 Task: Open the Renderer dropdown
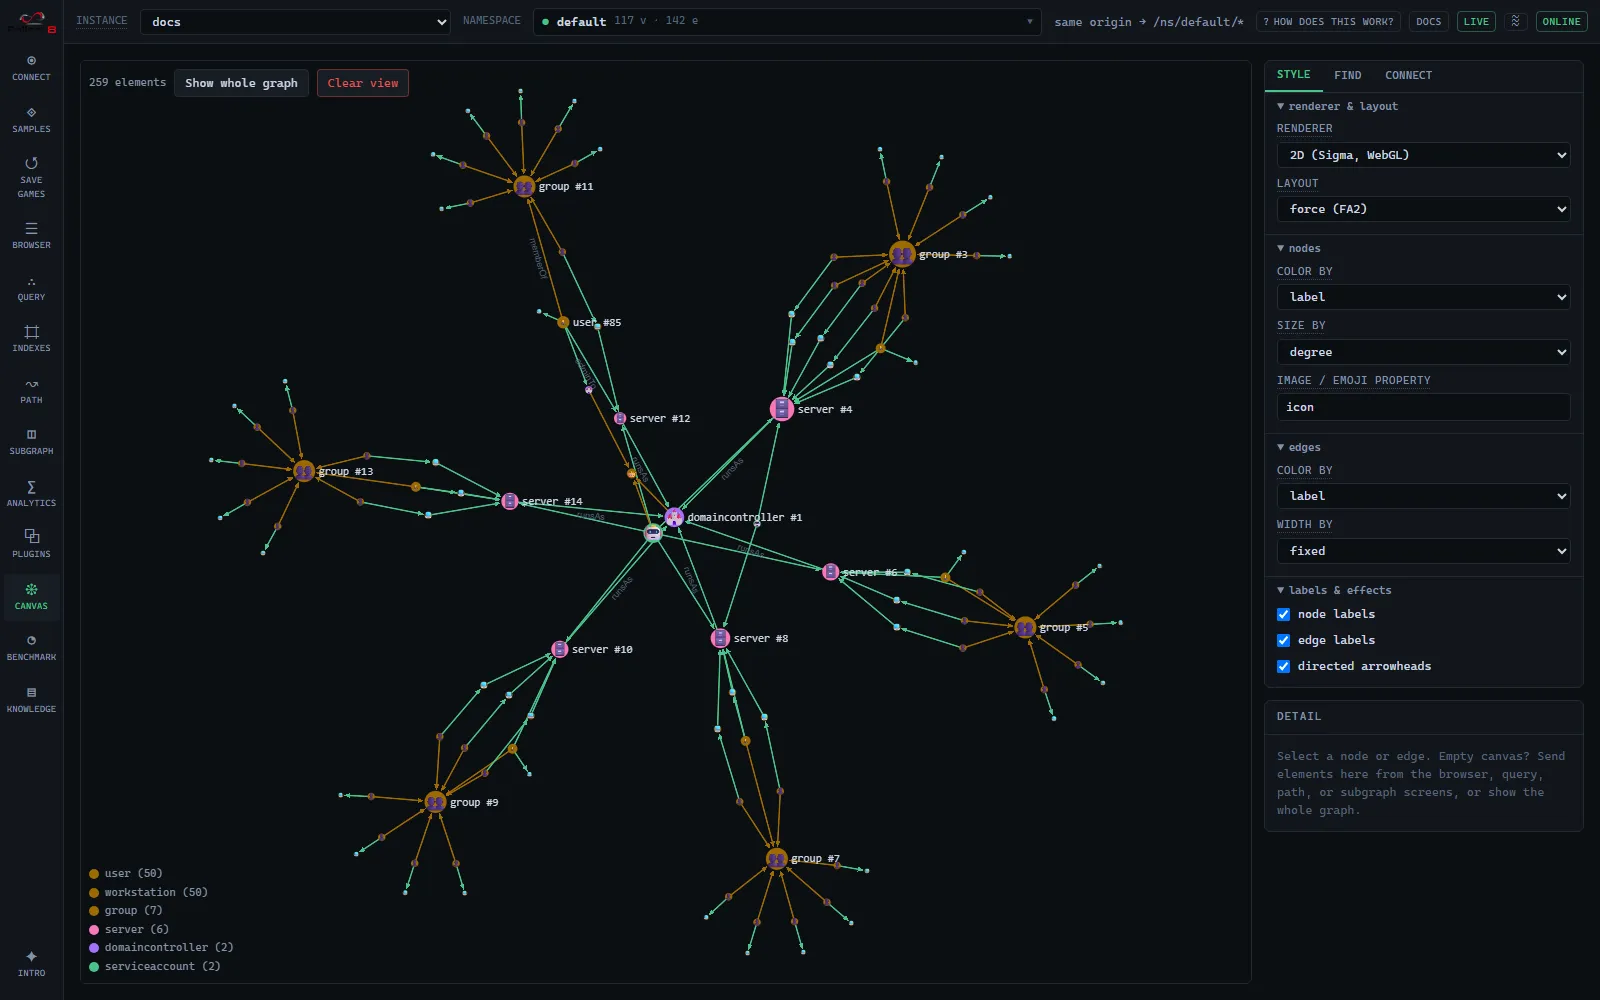click(1423, 155)
